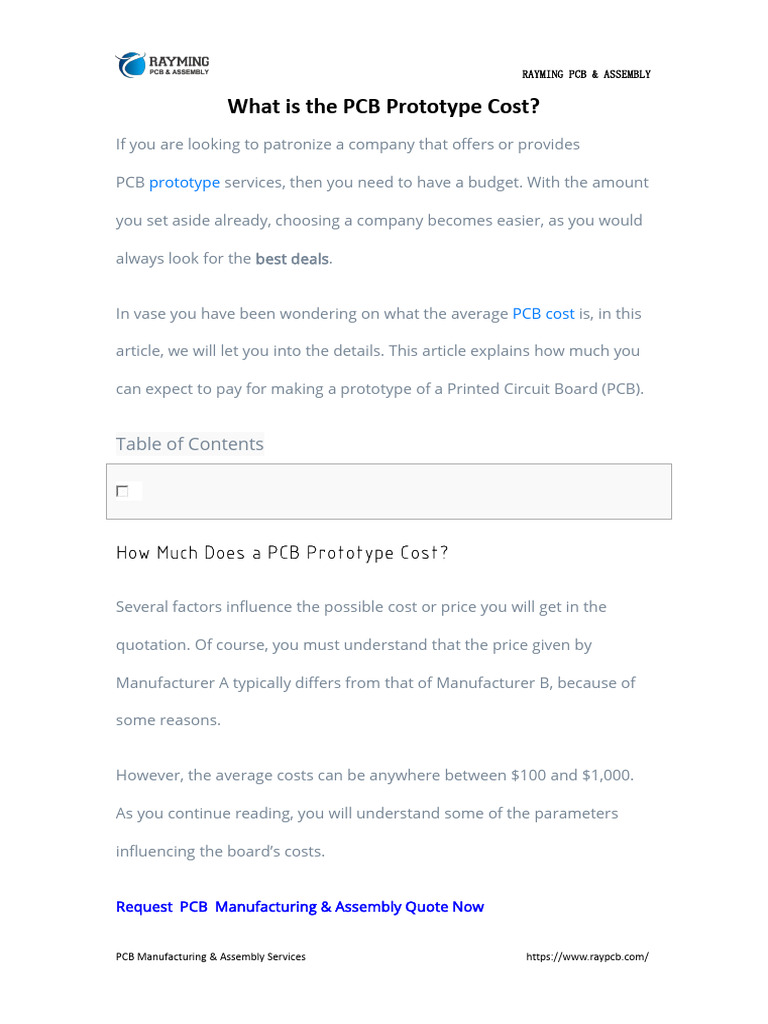Image resolution: width=768 pixels, height=1024 pixels.
Task: Open the https://www.raypcb.com/ footer link
Action: pos(587,957)
